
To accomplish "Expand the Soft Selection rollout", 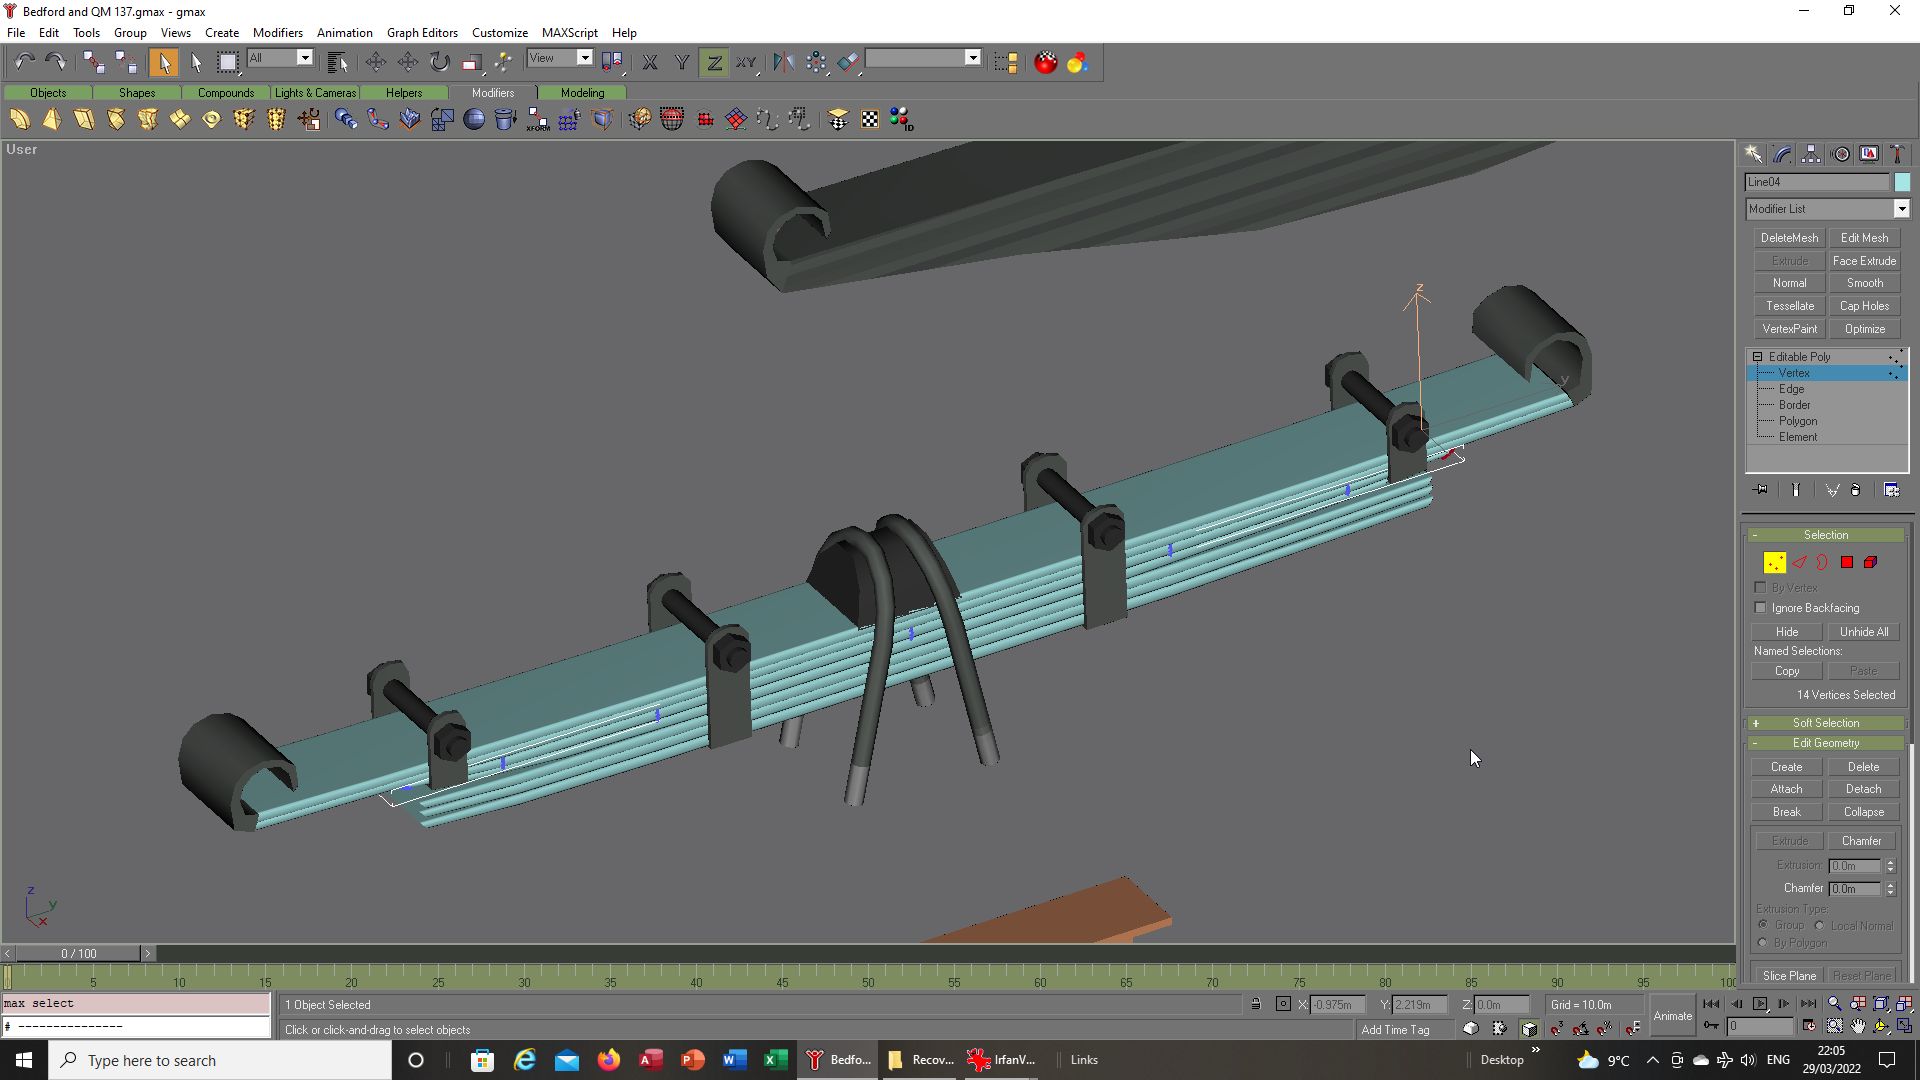I will [x=1825, y=723].
